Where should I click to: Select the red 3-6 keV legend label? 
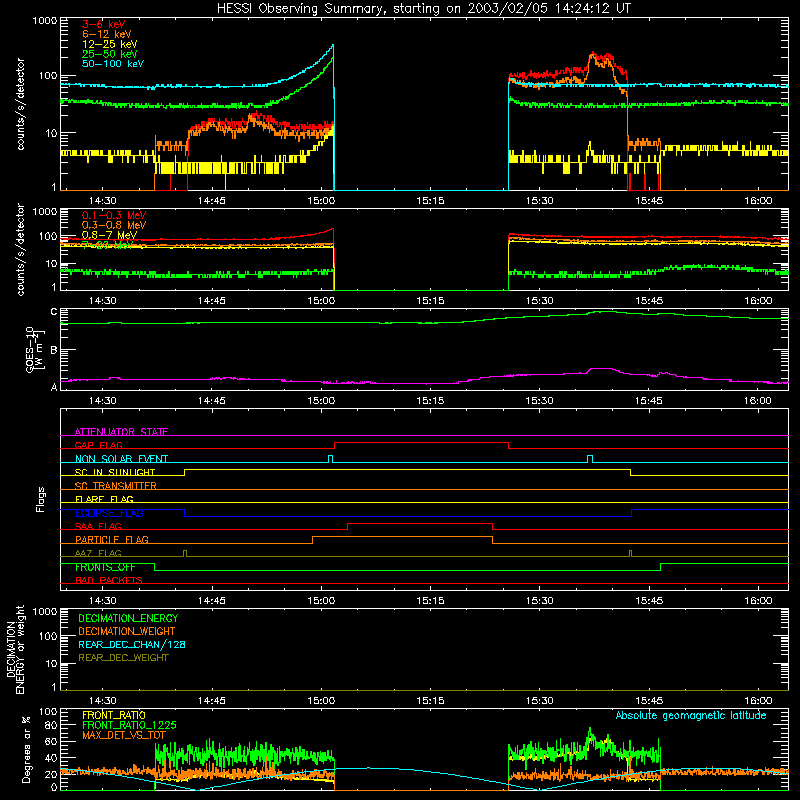(104, 24)
